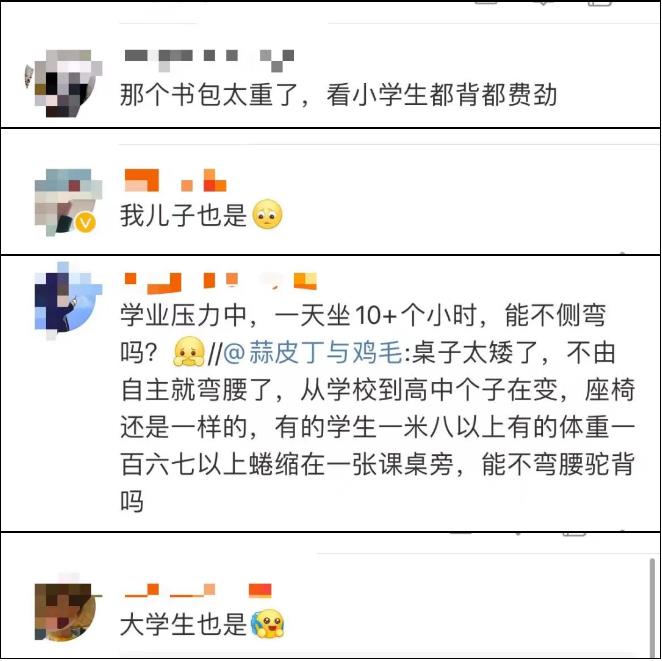This screenshot has height=661, width=662.
Task: Click the worried emoji before //@蒜皮丁与鸡毛
Action: pyautogui.click(x=189, y=351)
